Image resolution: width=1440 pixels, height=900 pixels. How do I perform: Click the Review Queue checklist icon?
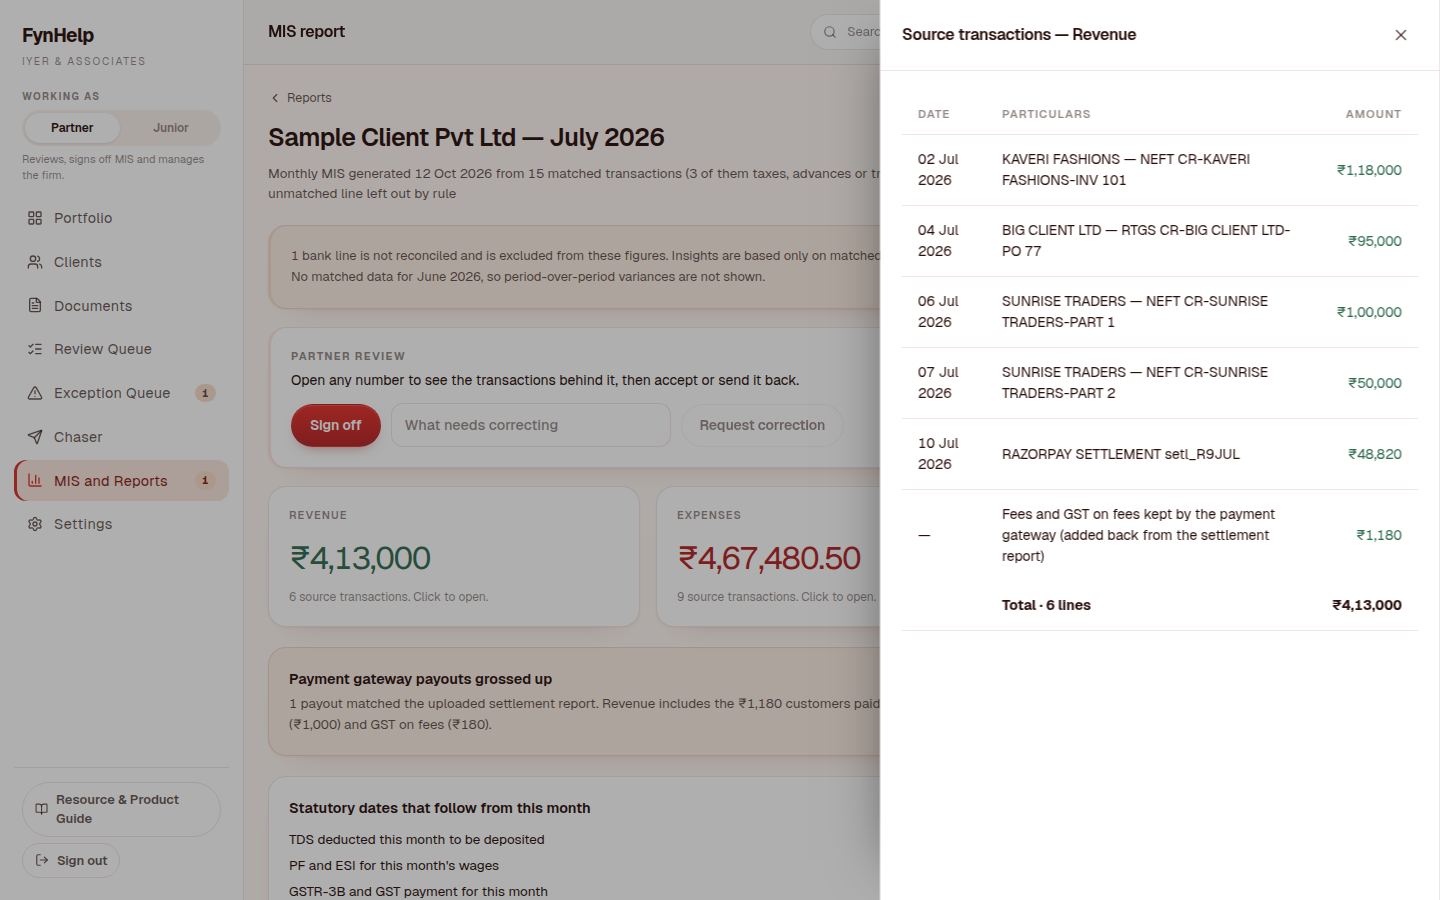[35, 349]
